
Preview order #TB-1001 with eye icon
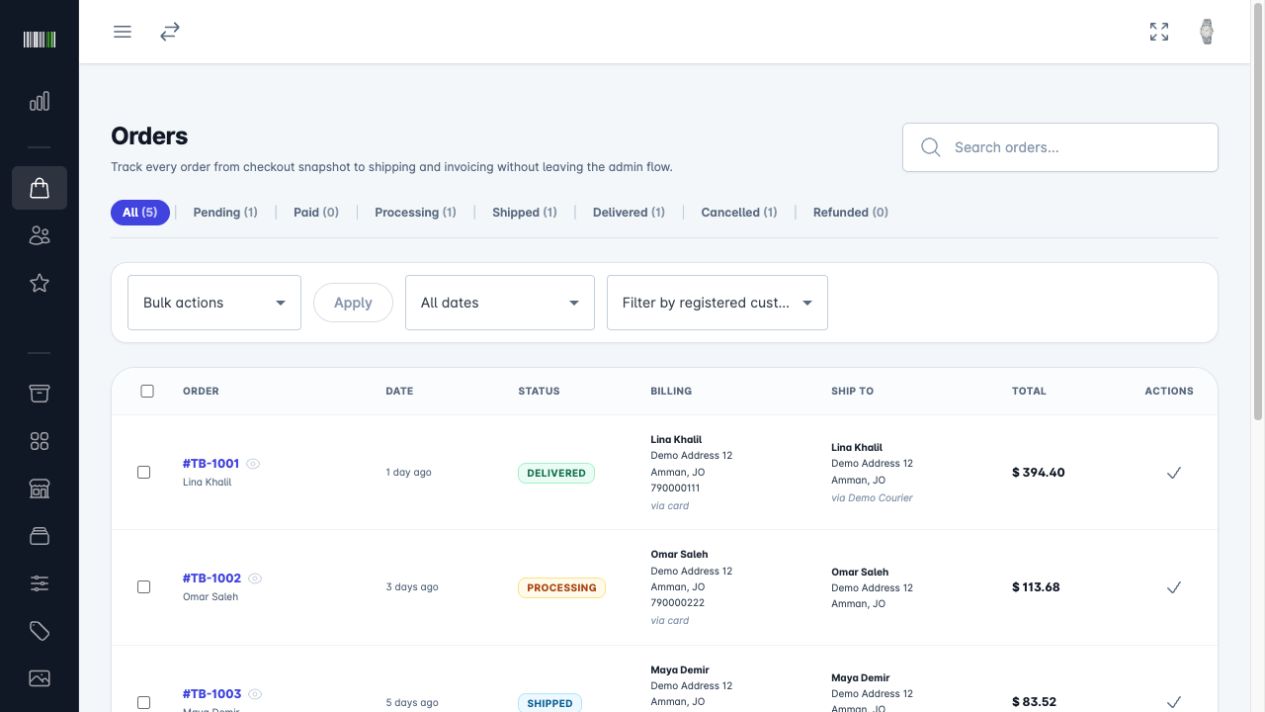point(253,464)
